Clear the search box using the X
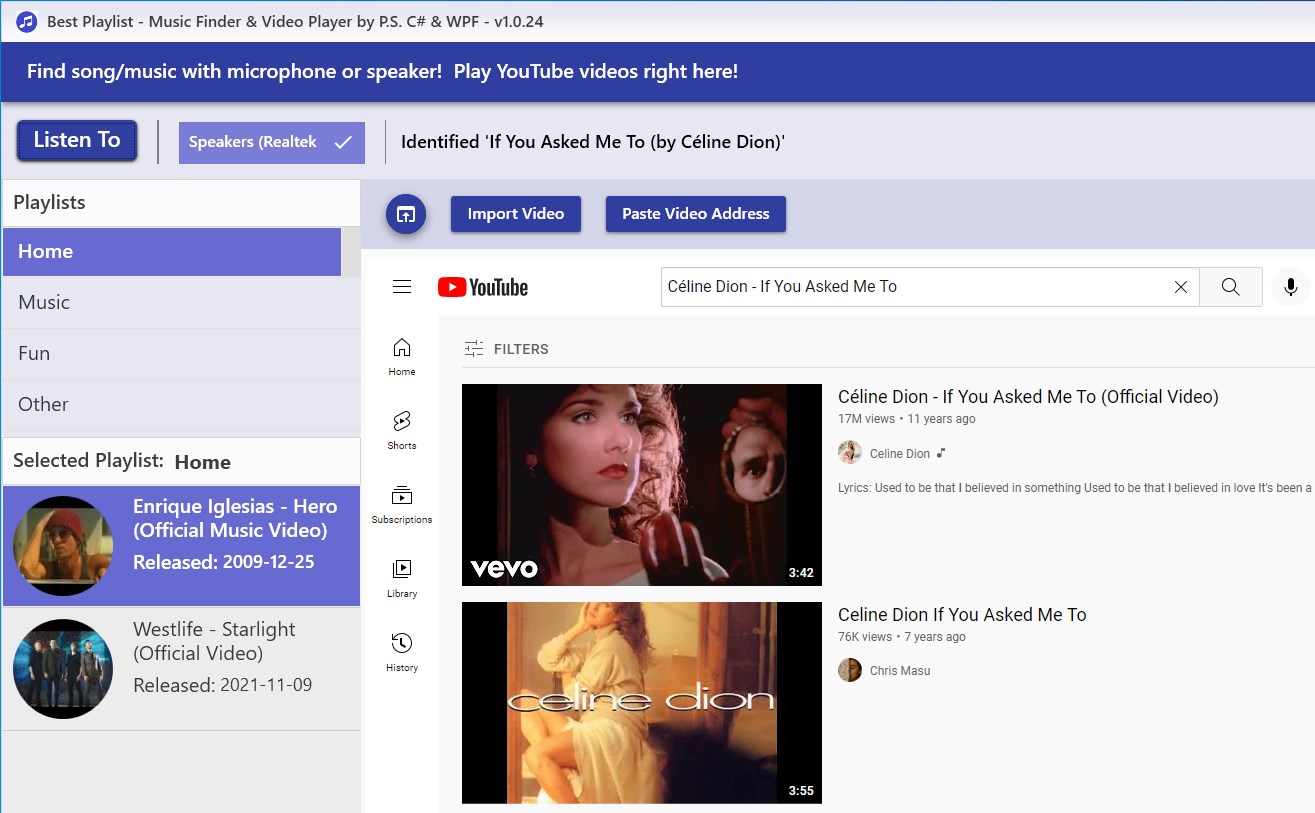1315x813 pixels. tap(1180, 287)
